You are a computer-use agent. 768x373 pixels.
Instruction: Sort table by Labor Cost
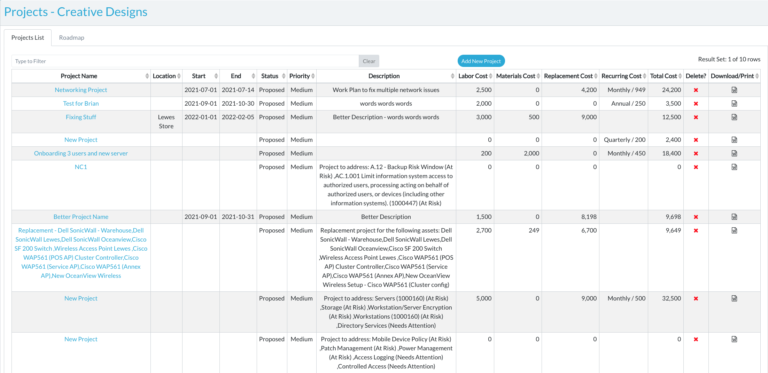pos(475,76)
